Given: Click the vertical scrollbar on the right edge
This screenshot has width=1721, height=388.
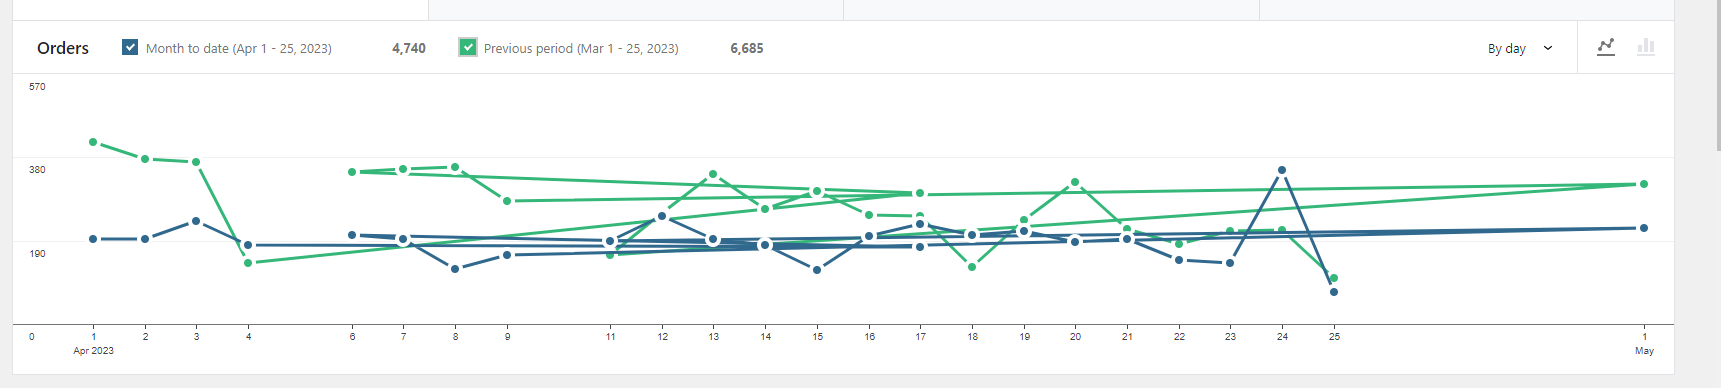Looking at the screenshot, I should [x=1717, y=75].
